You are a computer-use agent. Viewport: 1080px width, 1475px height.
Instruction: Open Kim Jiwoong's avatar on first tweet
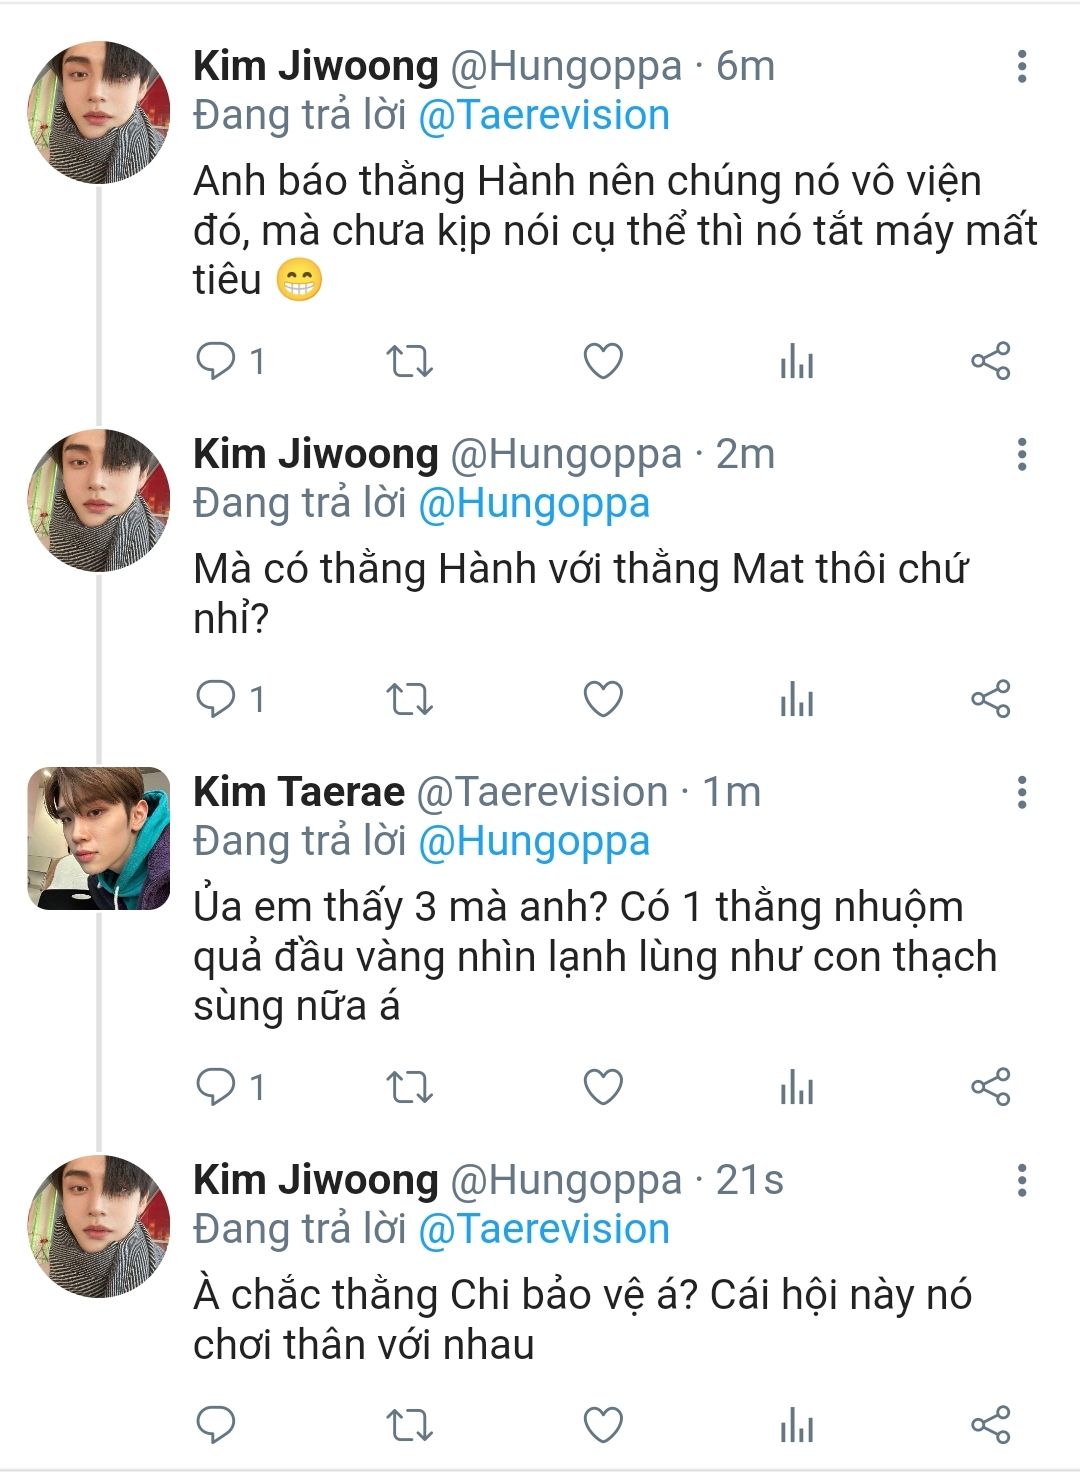tap(98, 112)
